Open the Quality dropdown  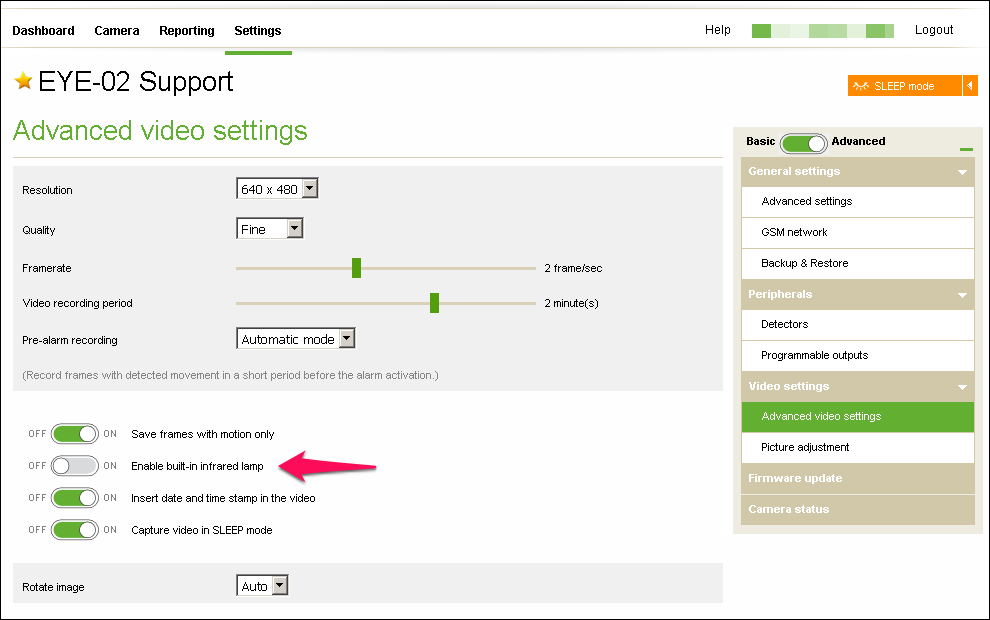coord(269,229)
